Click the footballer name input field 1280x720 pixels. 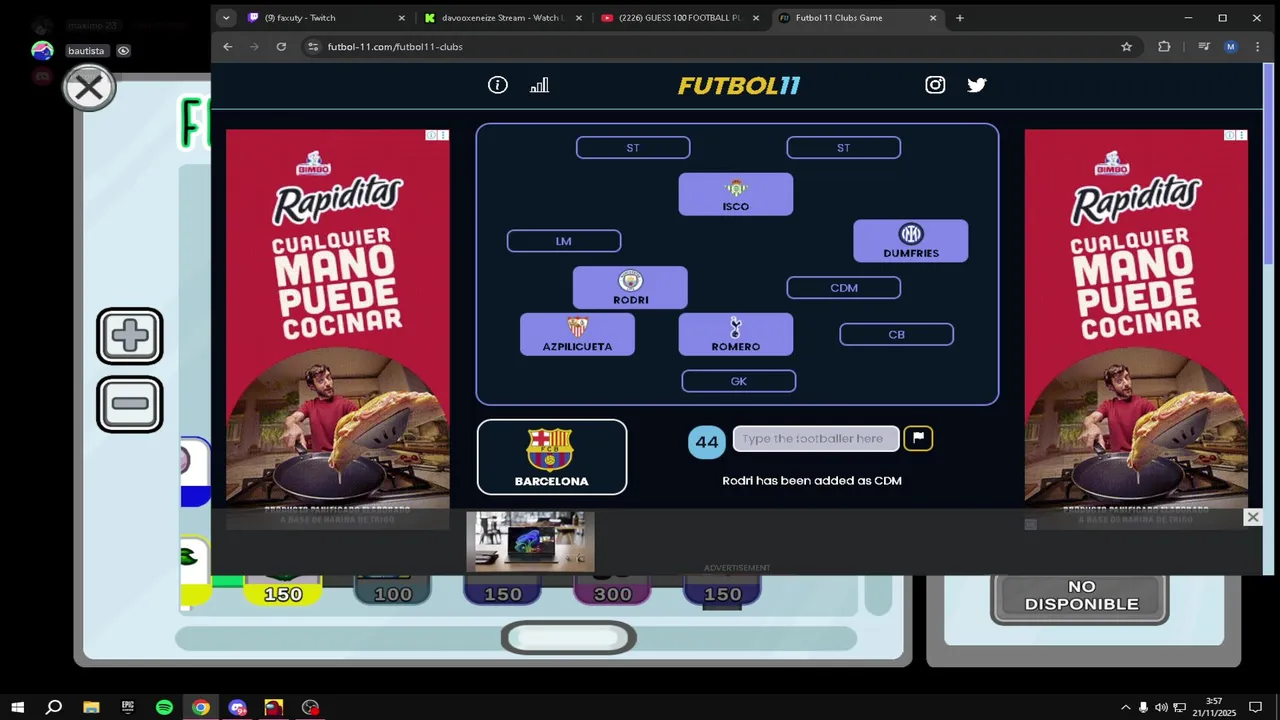tap(815, 438)
